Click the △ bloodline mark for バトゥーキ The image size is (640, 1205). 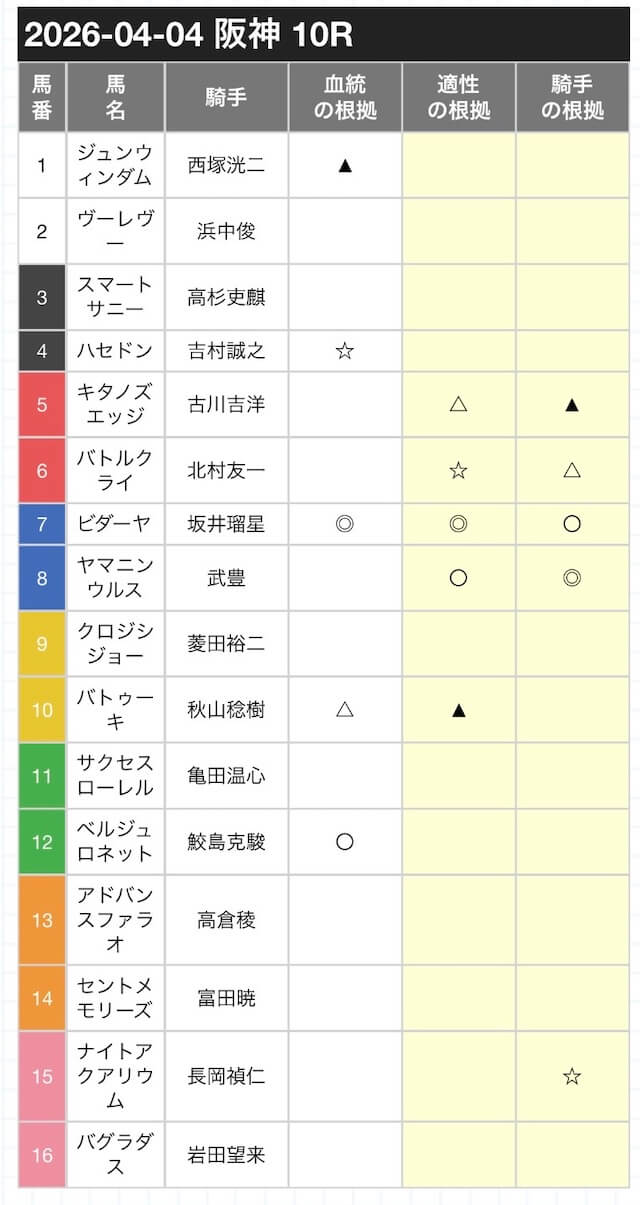(345, 710)
